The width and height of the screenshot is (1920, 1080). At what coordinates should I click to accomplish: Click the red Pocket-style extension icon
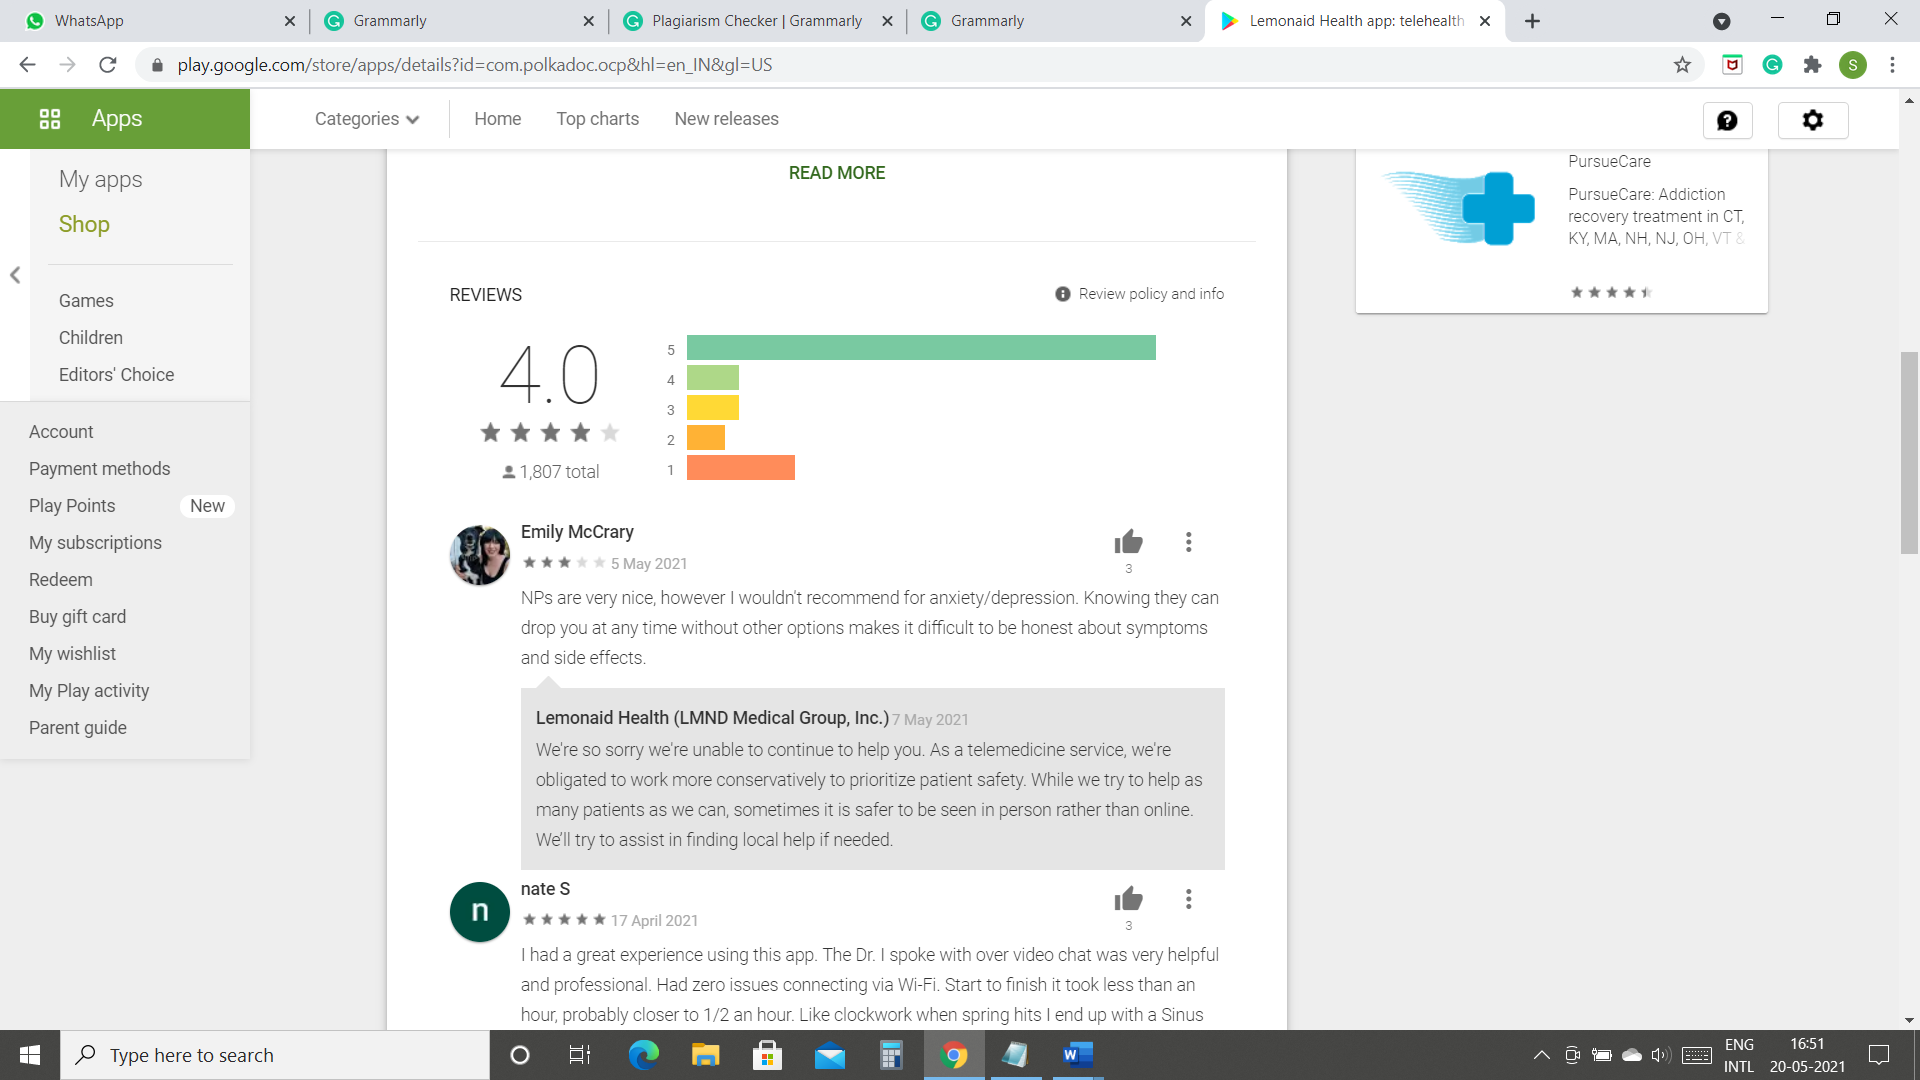point(1732,65)
